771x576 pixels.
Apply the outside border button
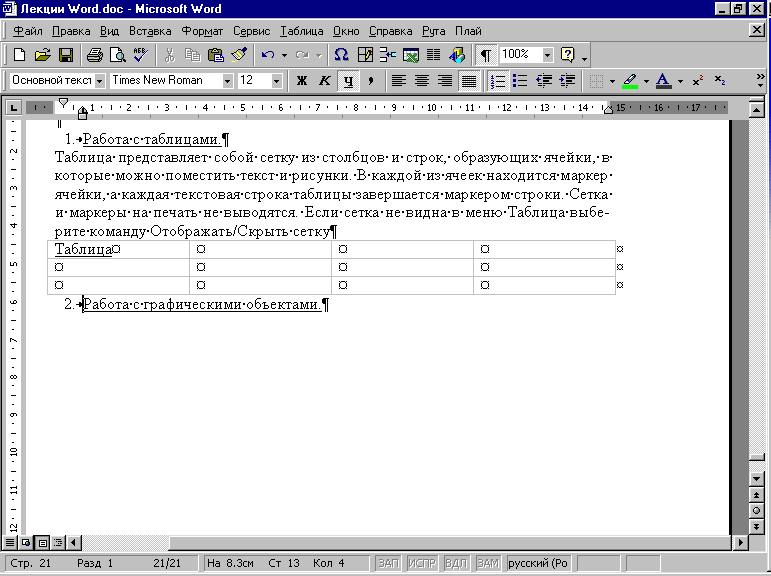(596, 81)
